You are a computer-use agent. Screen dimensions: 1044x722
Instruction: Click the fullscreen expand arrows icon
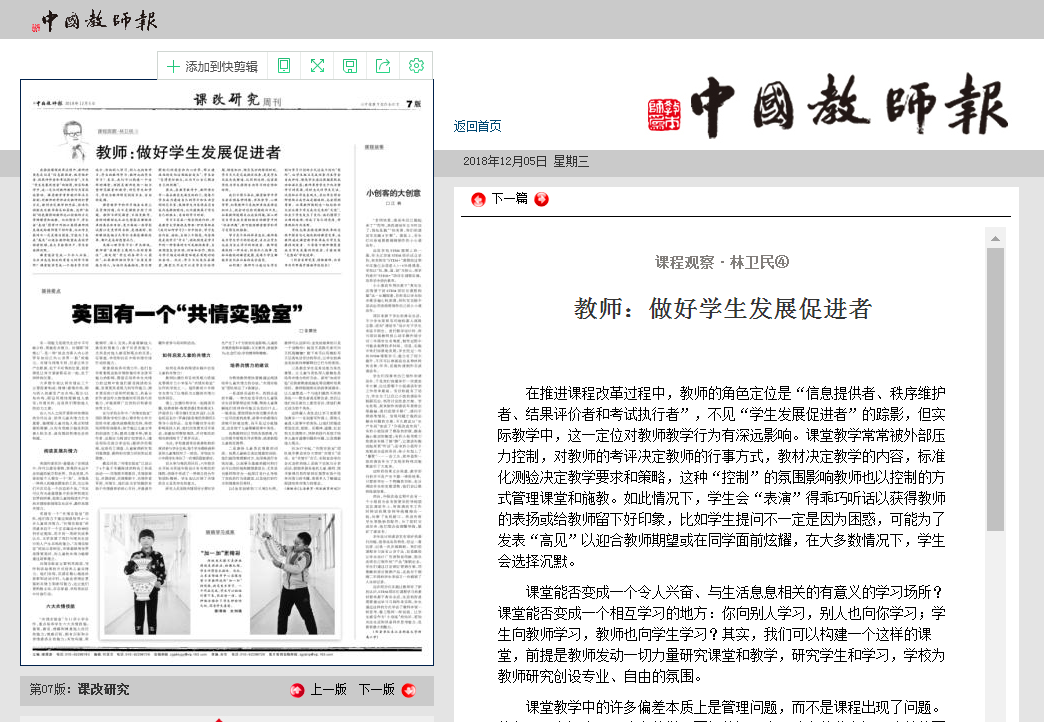tap(317, 66)
